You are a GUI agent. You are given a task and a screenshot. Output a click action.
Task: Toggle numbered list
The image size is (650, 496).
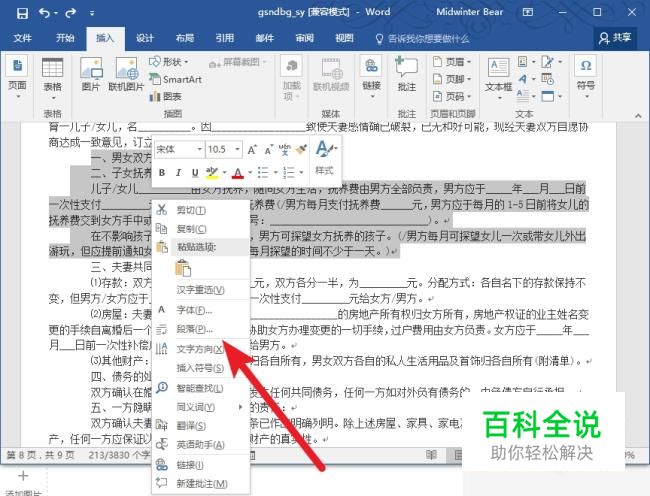coord(289,172)
